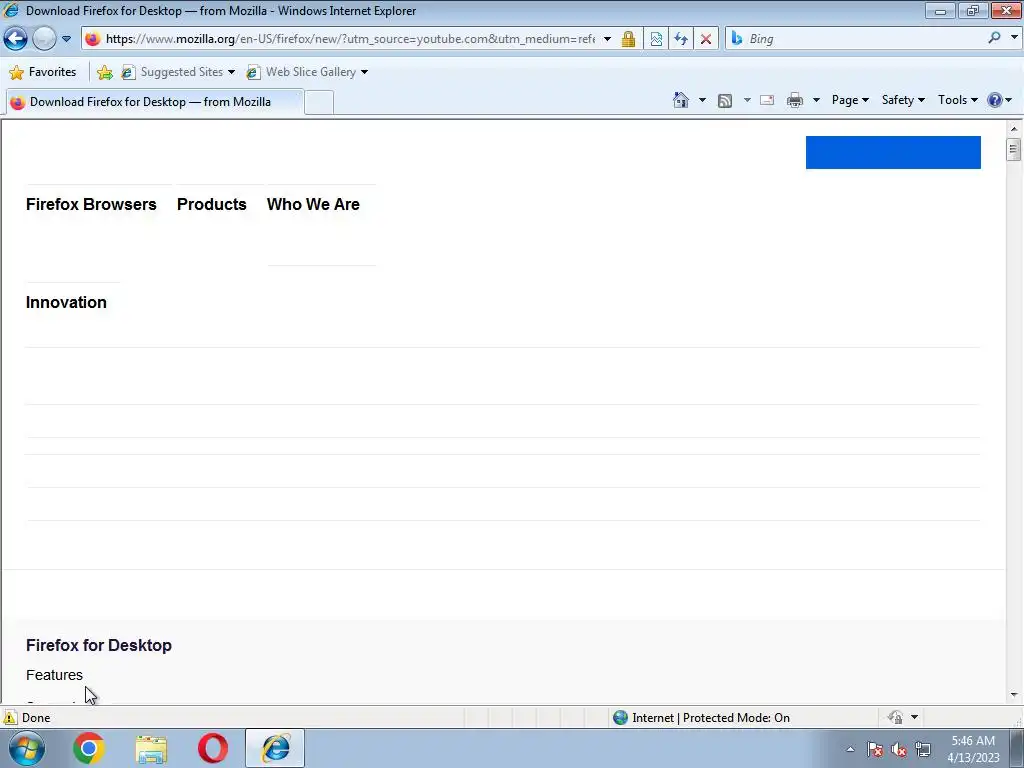Click the Firefox for Desktop heading
The width and height of the screenshot is (1024, 768).
click(99, 645)
